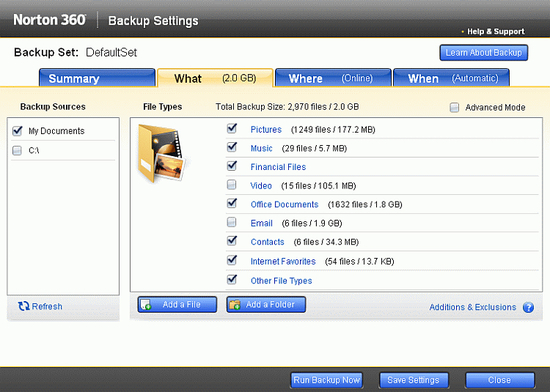Open the Where (Online) tab
Image resolution: width=550 pixels, height=392 pixels.
click(333, 78)
